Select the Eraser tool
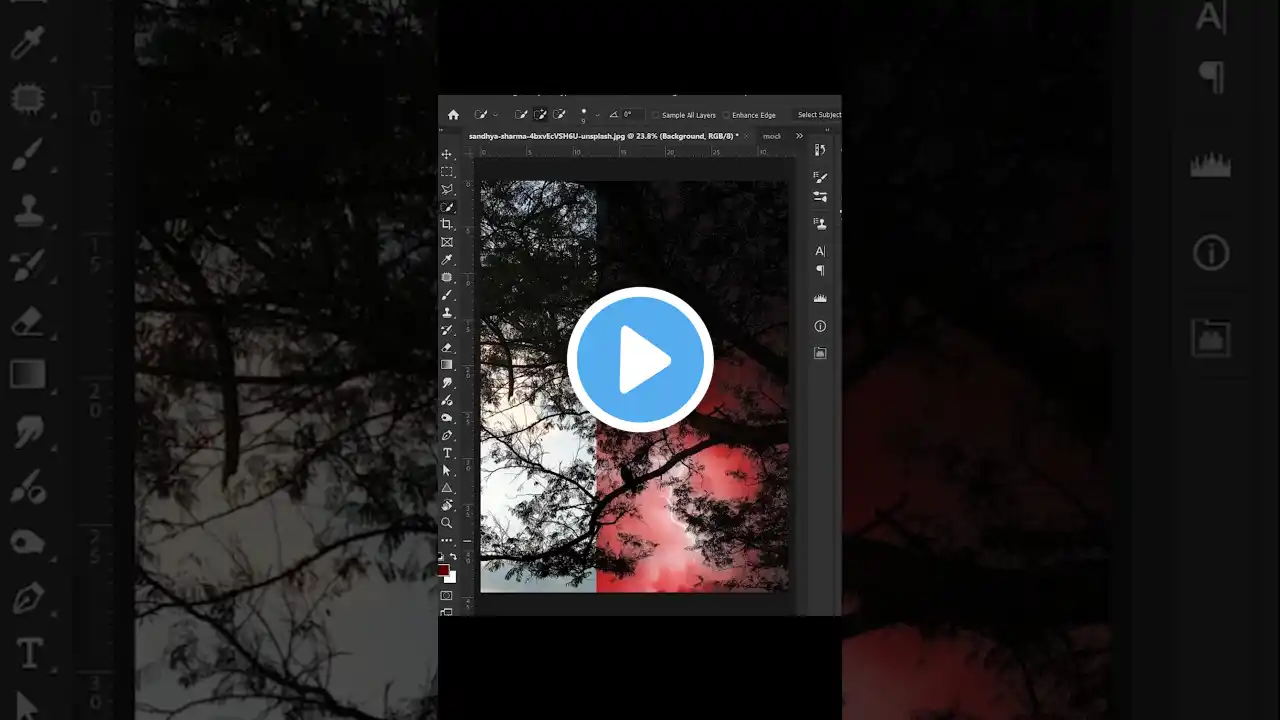This screenshot has height=720, width=1280. coord(447,347)
